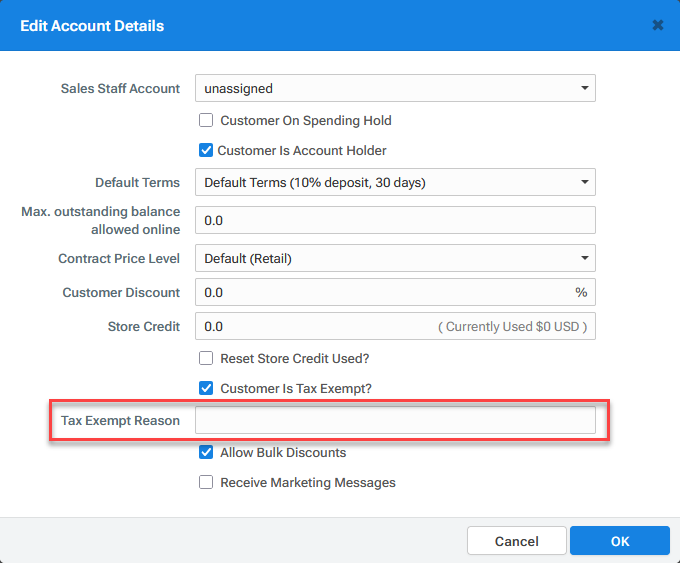
Task: Open the Contract Price Level dropdown
Action: pyautogui.click(x=395, y=258)
